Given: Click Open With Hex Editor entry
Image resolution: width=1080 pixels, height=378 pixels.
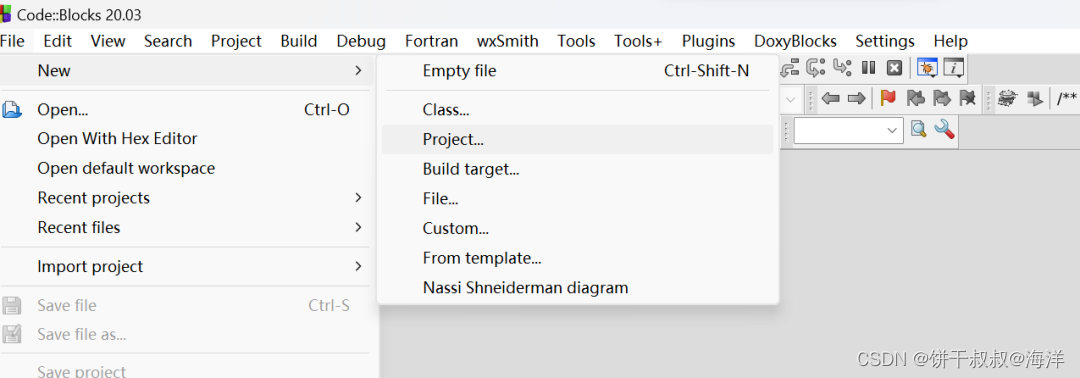Looking at the screenshot, I should (x=117, y=138).
